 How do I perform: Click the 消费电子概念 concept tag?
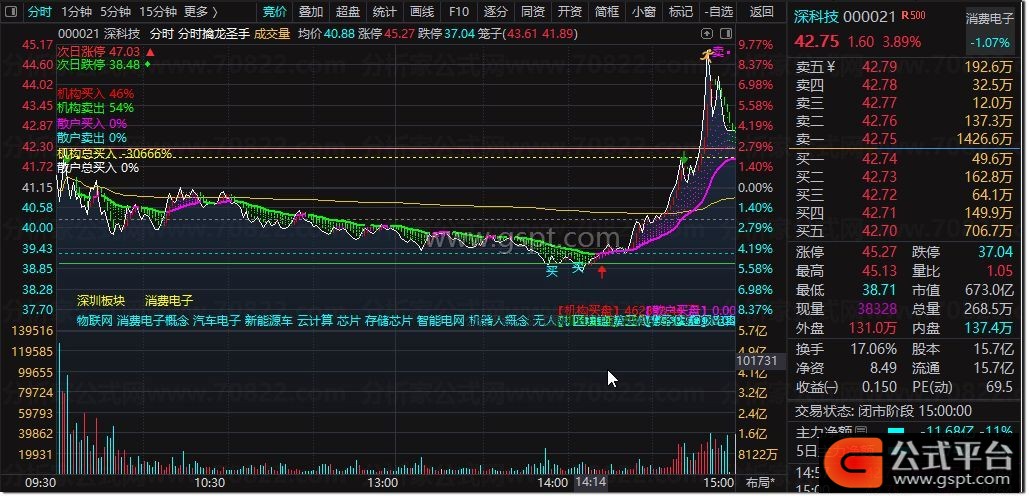pos(153,321)
